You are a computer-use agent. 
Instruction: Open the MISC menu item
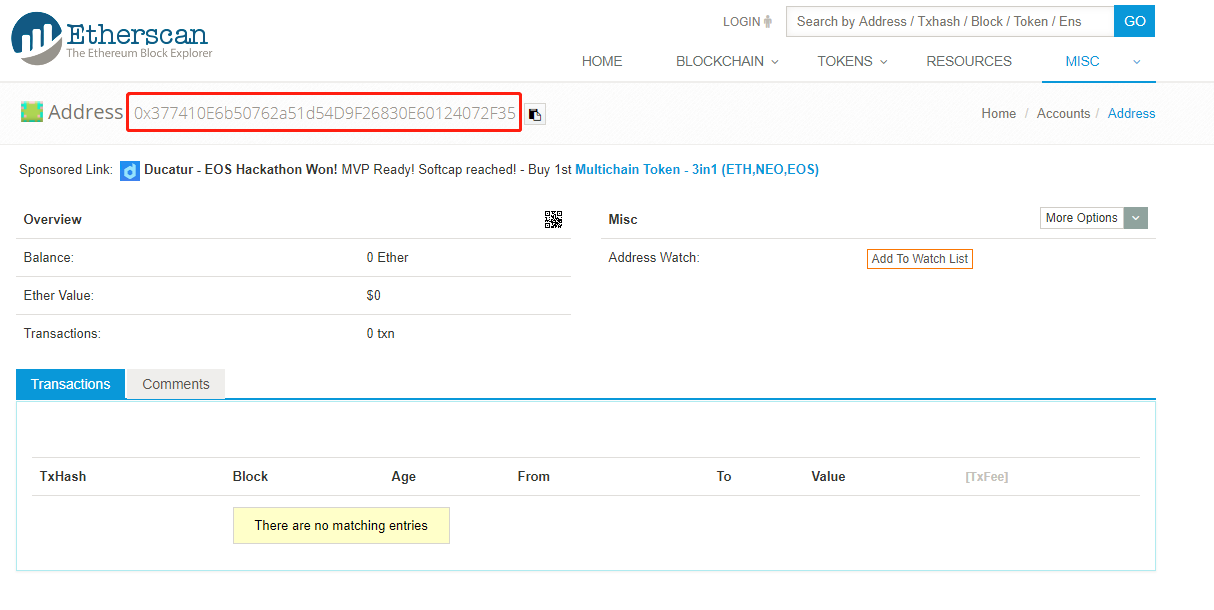click(x=1082, y=61)
